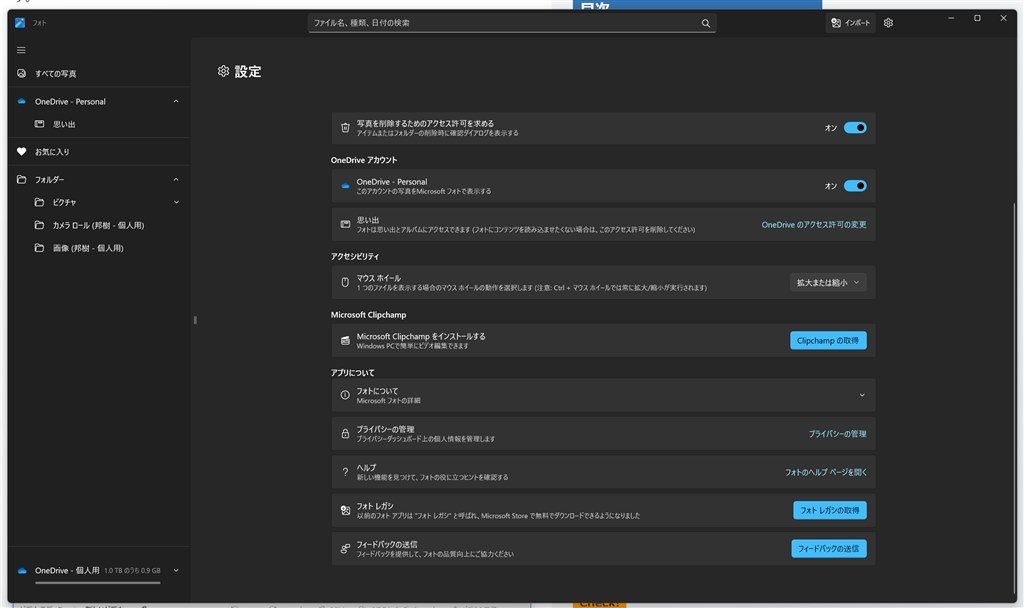
Task: Toggle off delete confirmation permission switch
Action: [855, 128]
